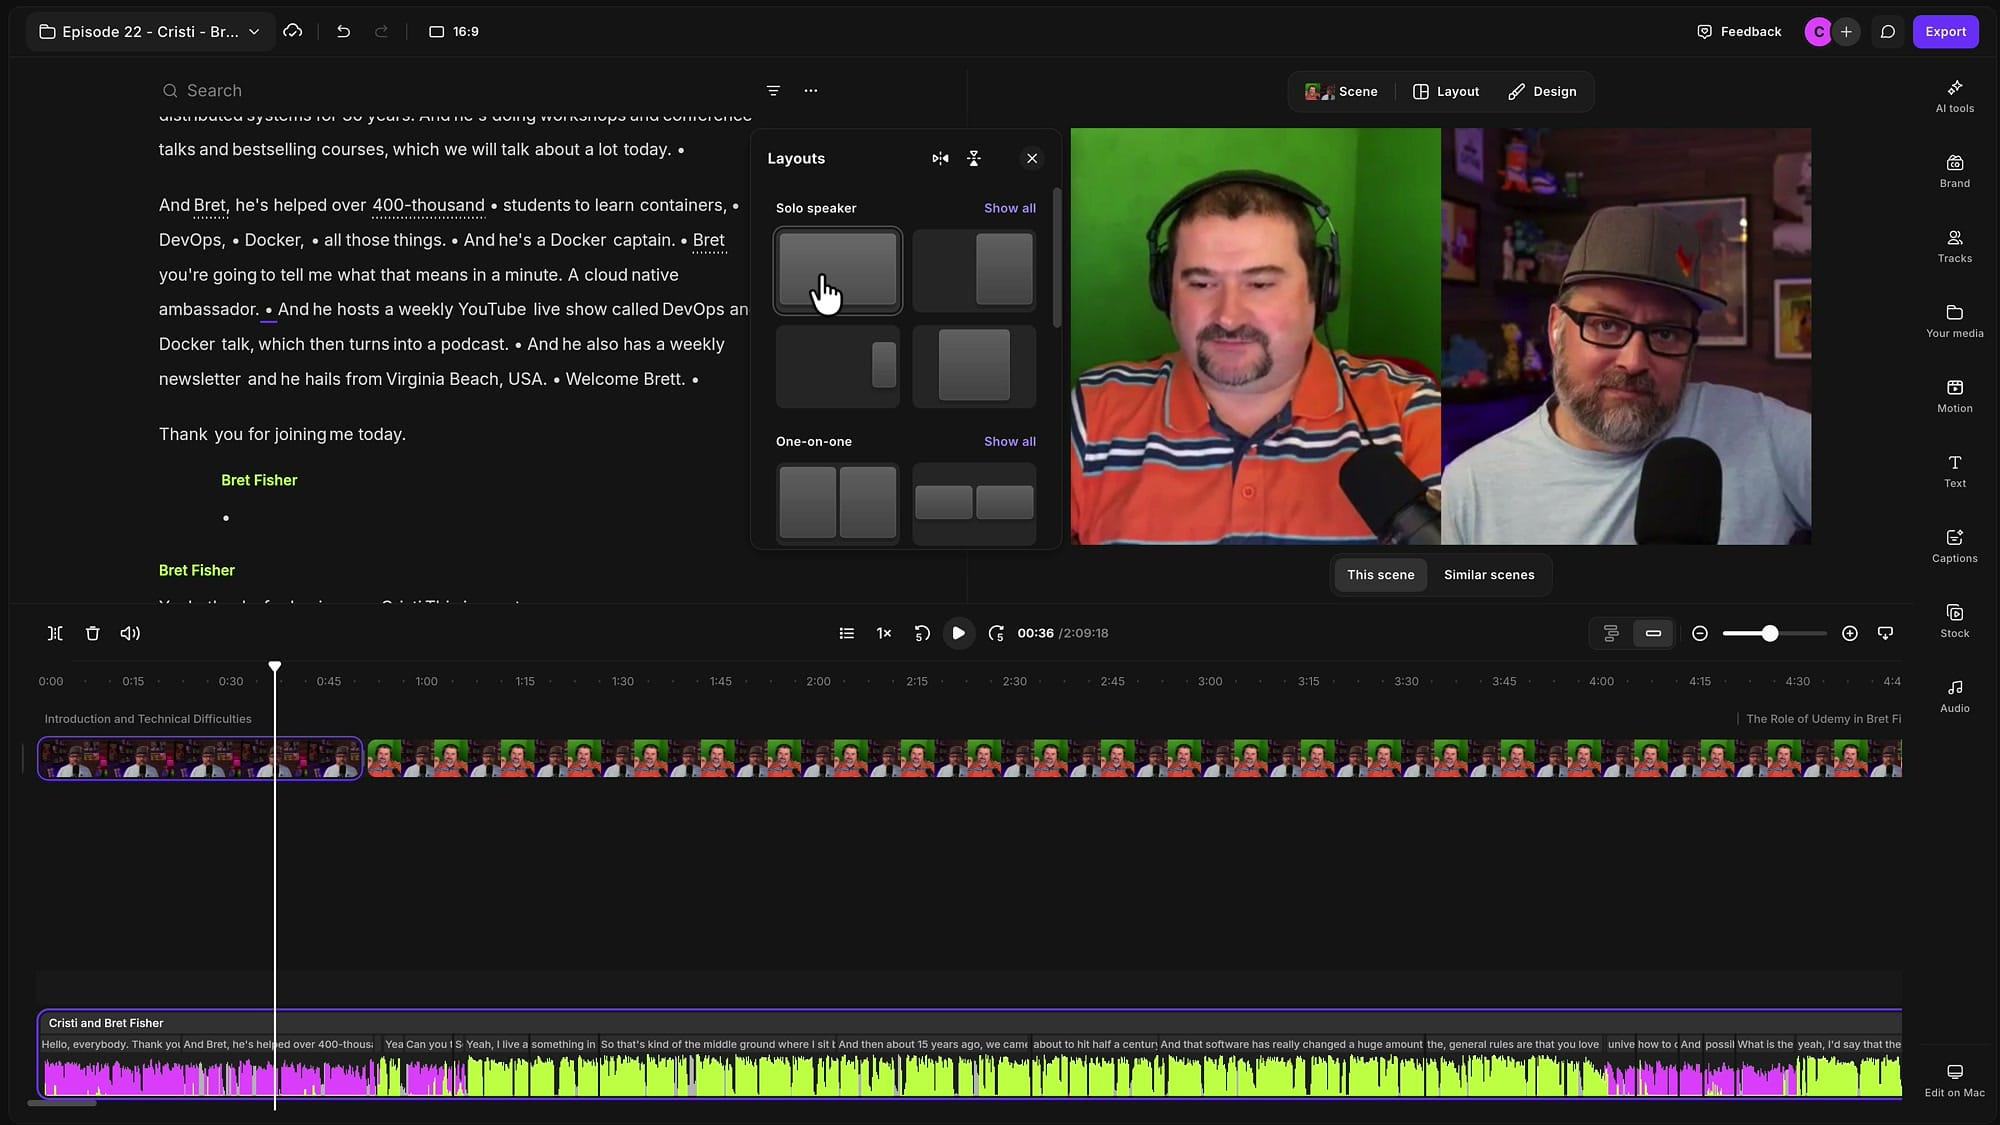
Task: Click Edit on Mac icon
Action: tap(1954, 1080)
